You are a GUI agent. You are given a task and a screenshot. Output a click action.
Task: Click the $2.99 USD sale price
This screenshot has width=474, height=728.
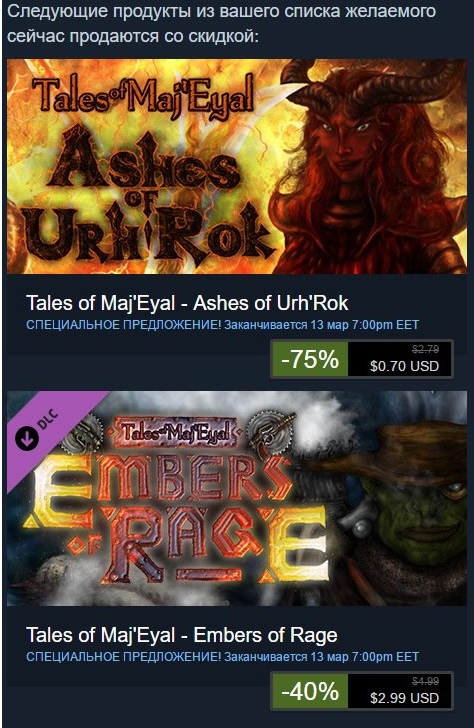tap(404, 698)
